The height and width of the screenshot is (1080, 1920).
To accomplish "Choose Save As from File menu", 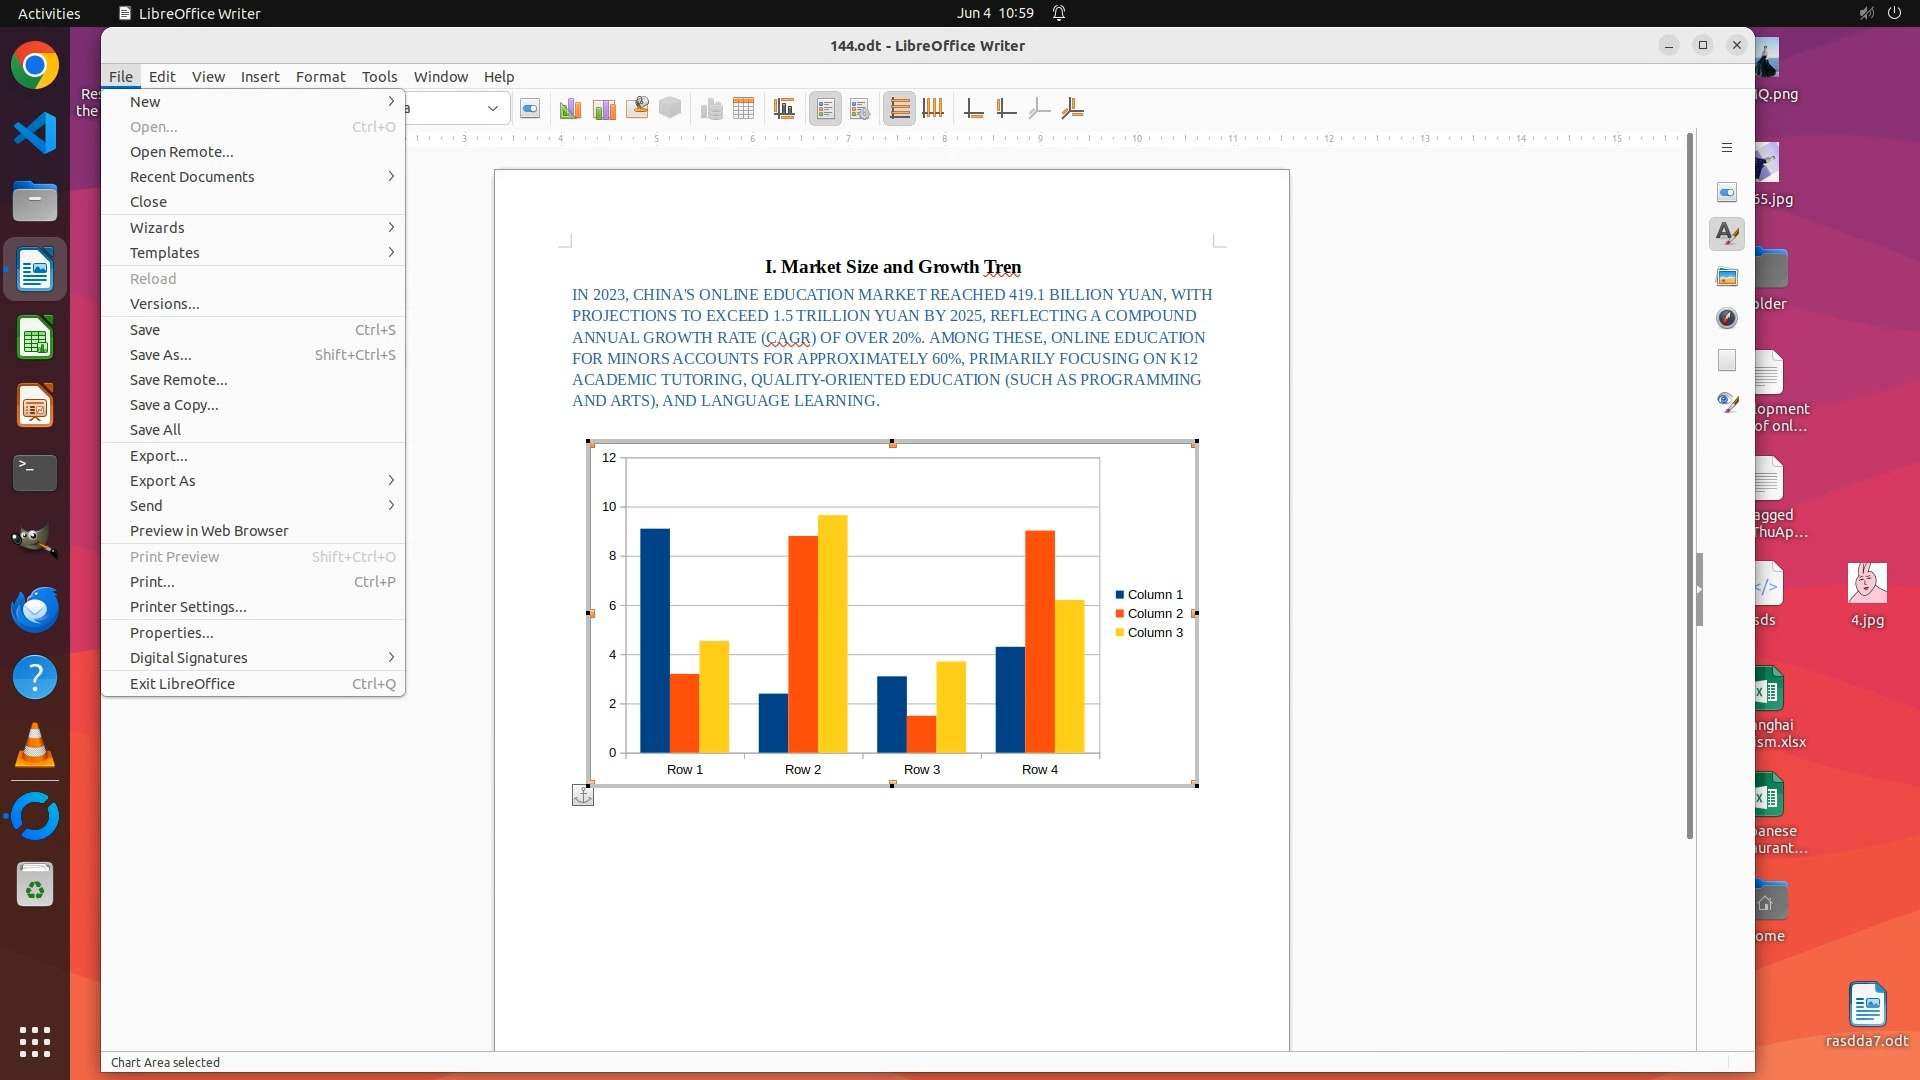I will point(160,355).
